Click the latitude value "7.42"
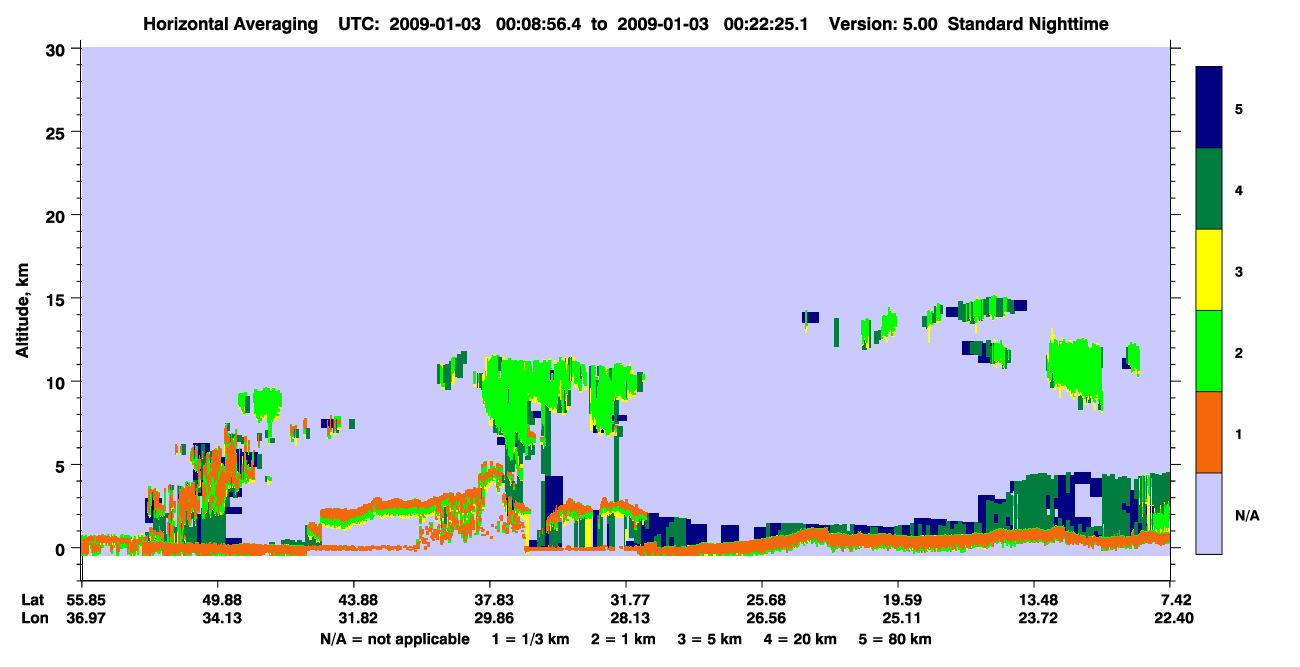The width and height of the screenshot is (1300, 667). (x=1175, y=600)
